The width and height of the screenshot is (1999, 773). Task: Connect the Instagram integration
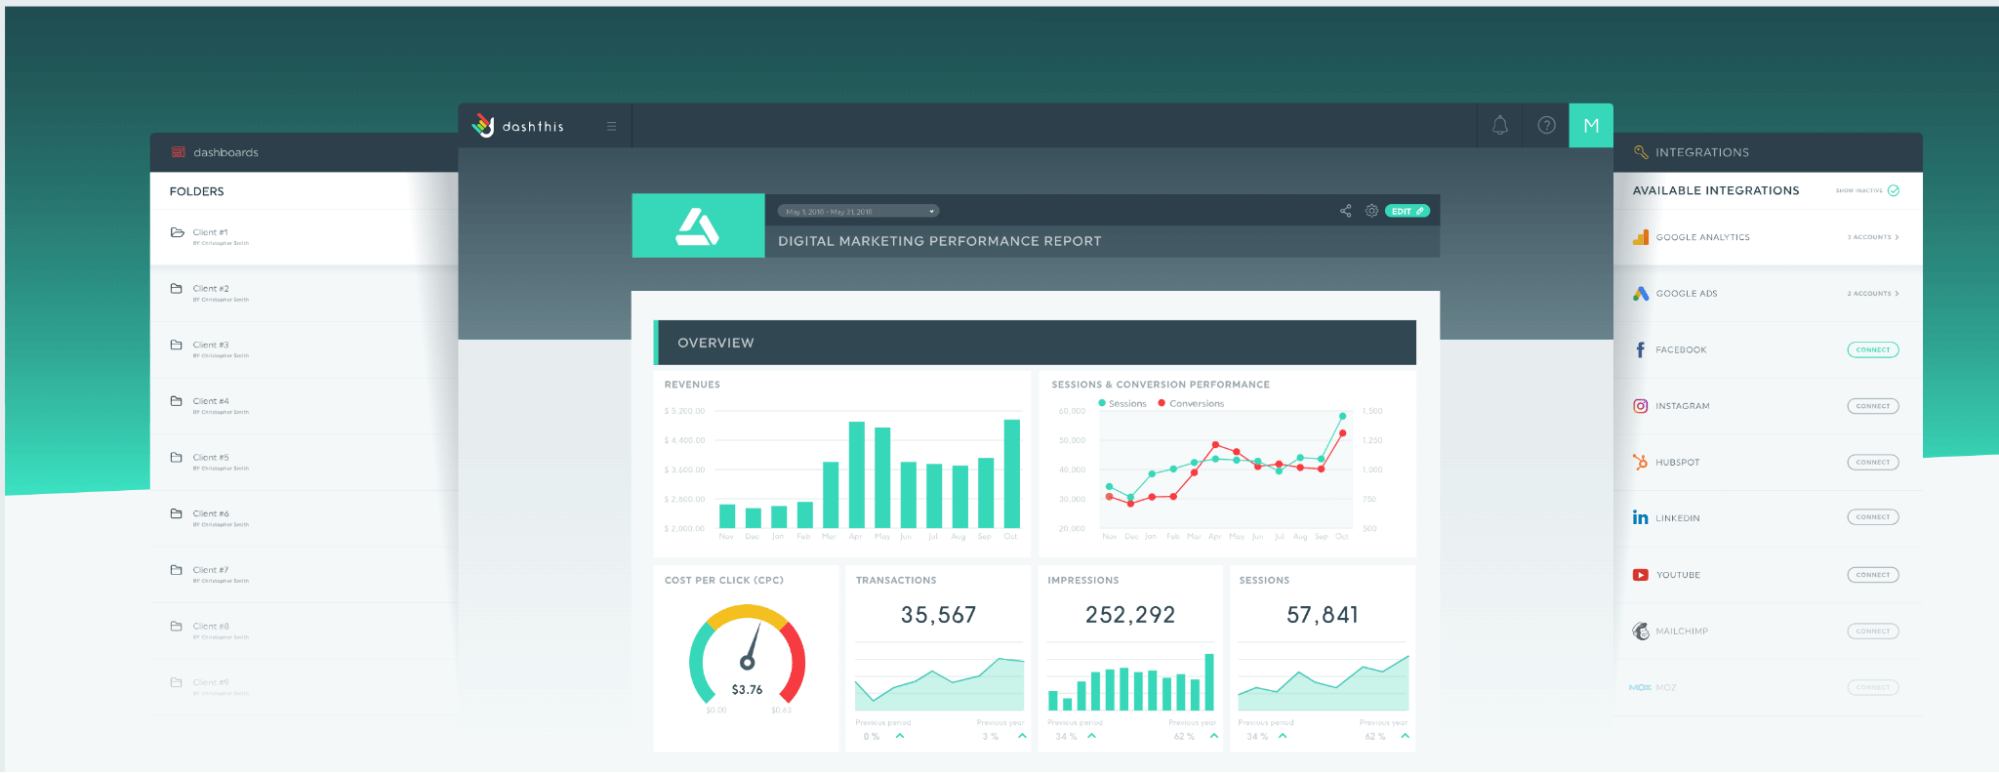(x=1872, y=406)
